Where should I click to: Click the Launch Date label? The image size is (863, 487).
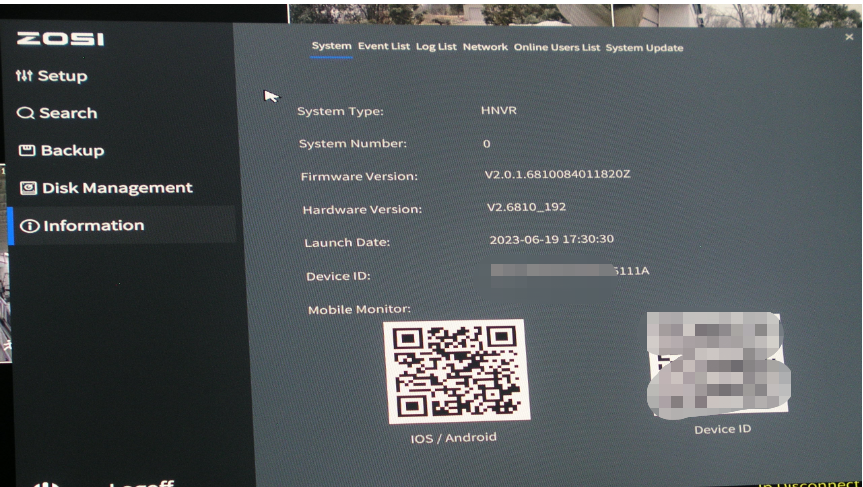[347, 243]
